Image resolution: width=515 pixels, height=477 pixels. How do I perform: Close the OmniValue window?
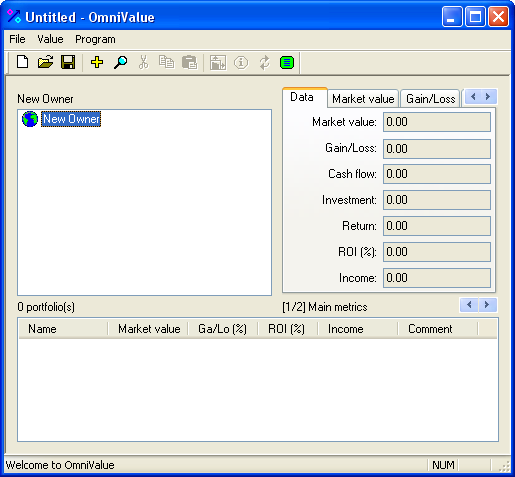[498, 16]
